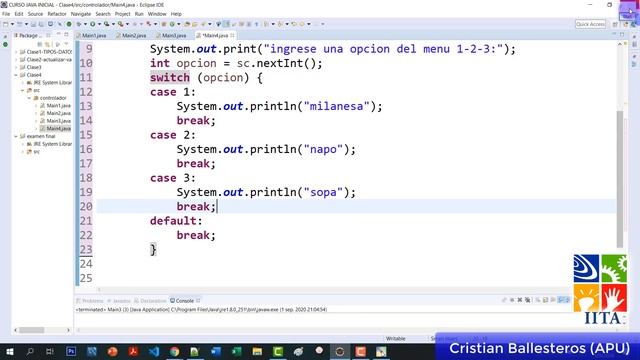Click the Package Explorer horizontal scrollbar
Image resolution: width=640 pixels, height=360 pixels.
[31, 330]
